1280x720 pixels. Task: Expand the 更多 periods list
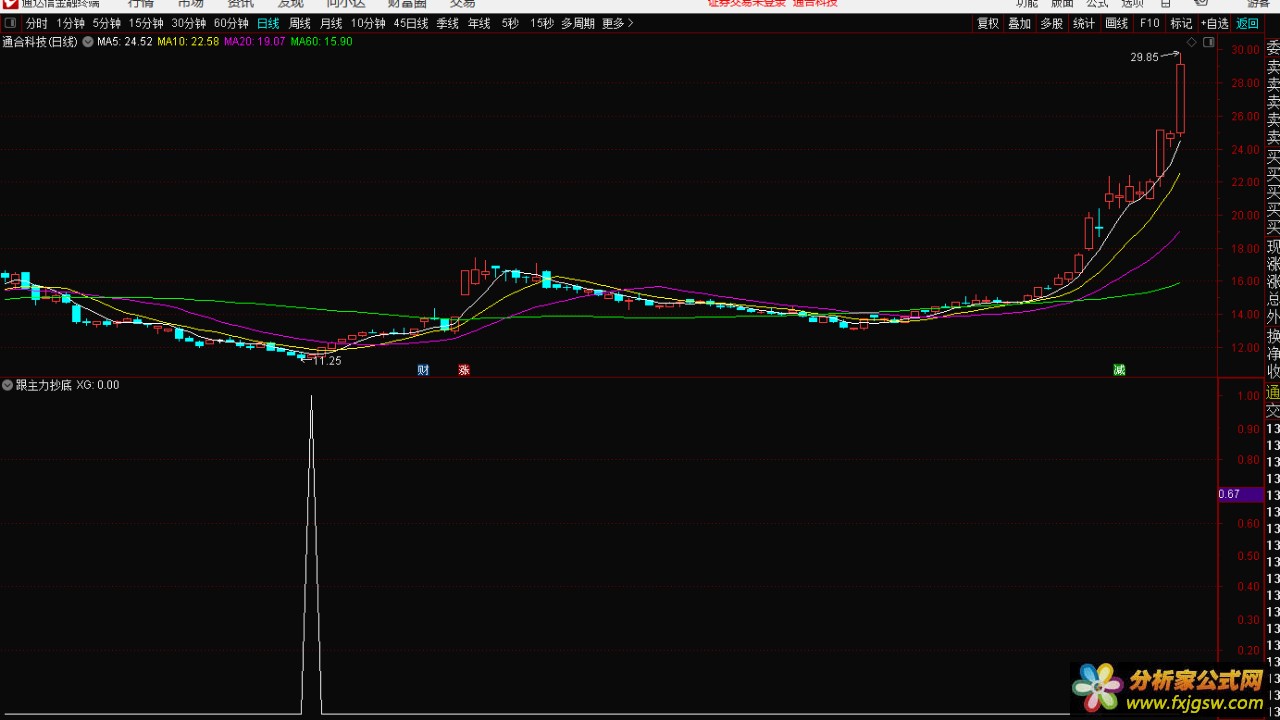(617, 23)
